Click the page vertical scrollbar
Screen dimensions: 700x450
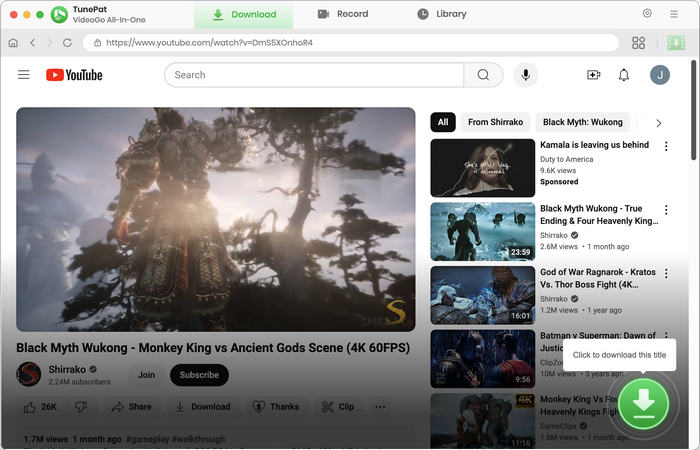pos(693,110)
